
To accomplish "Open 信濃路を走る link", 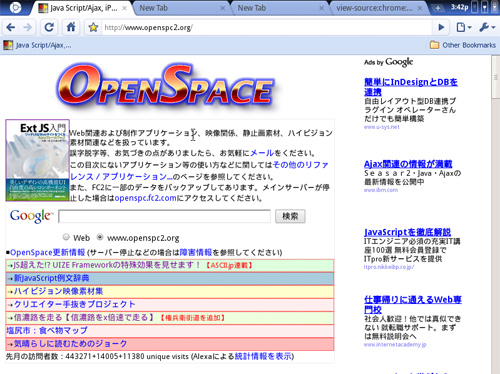I will pyautogui.click(x=84, y=317).
